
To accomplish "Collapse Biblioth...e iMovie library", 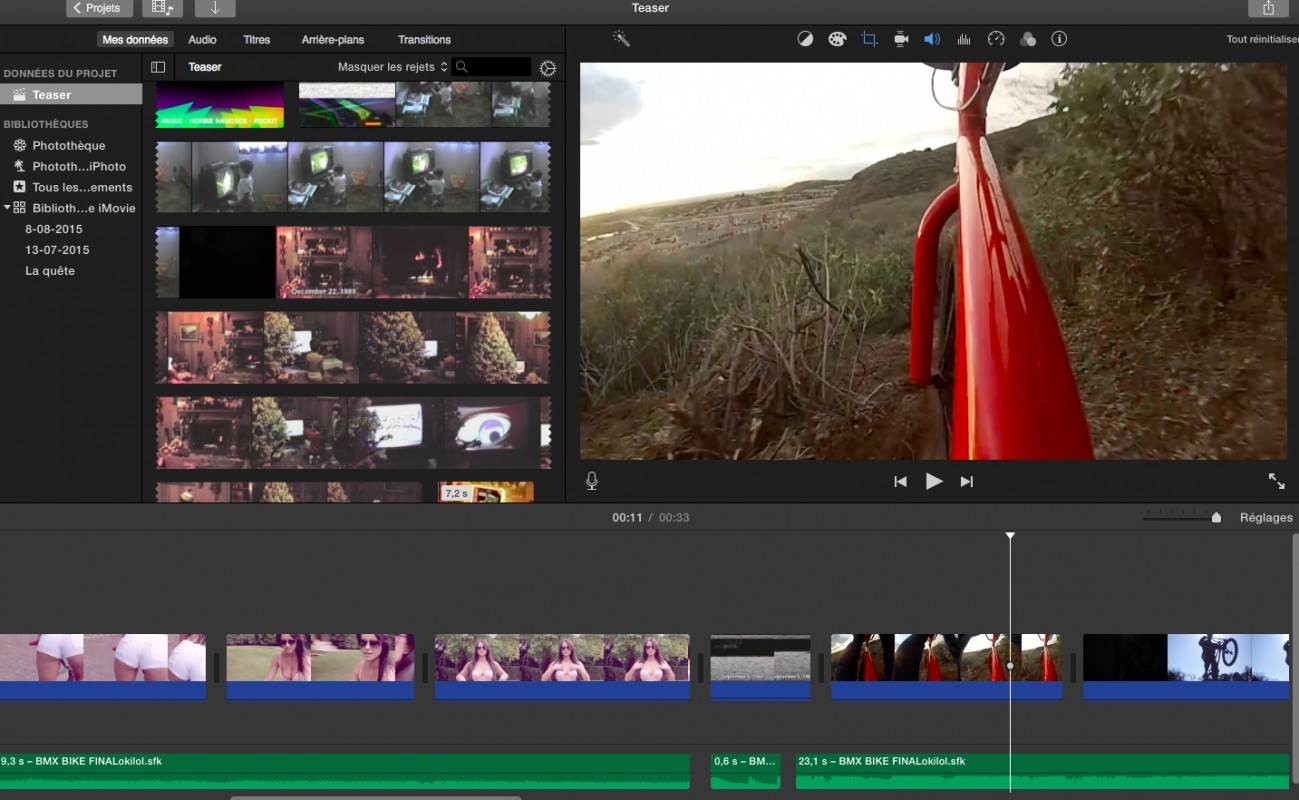I will [7, 208].
